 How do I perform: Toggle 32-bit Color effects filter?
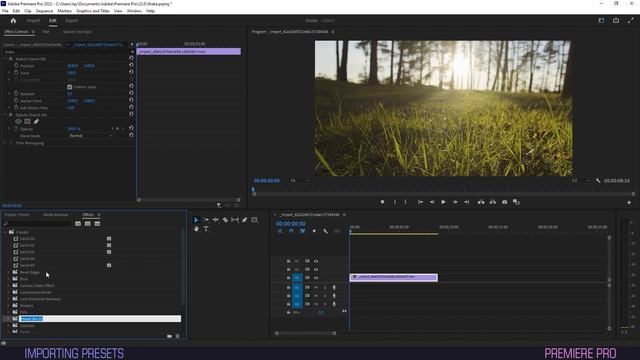87,224
